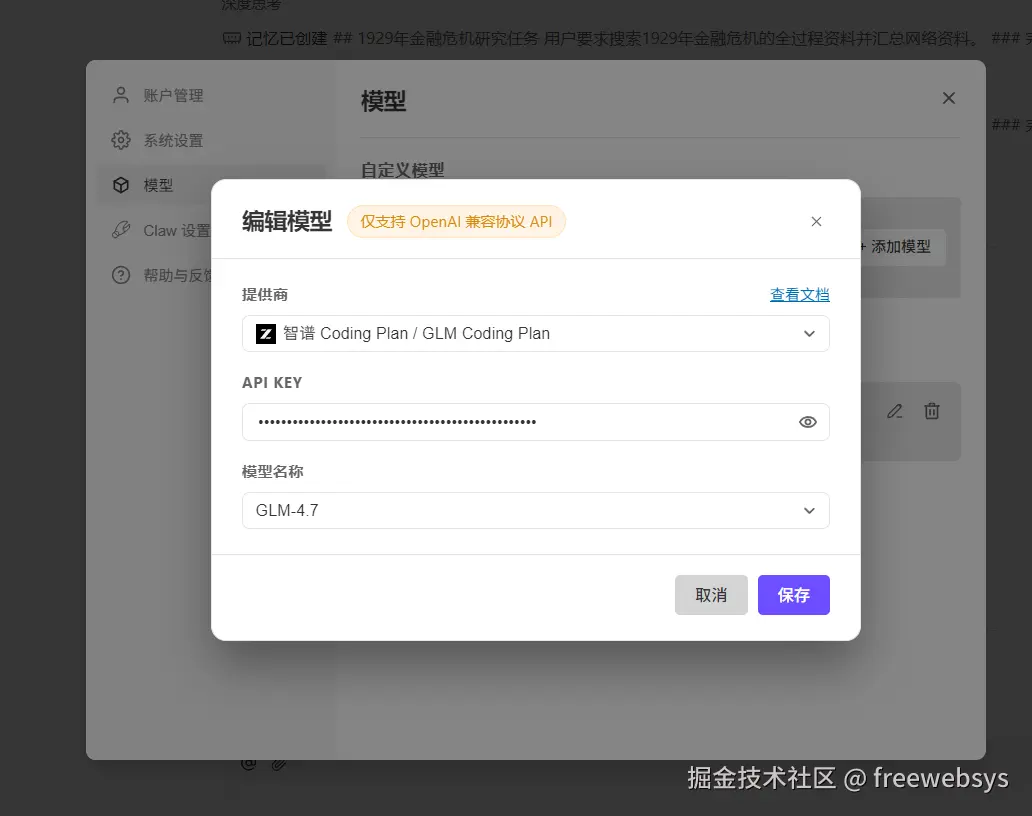The image size is (1032, 816).
Task: Click the 编辑模型 dialog title
Action: 287,222
